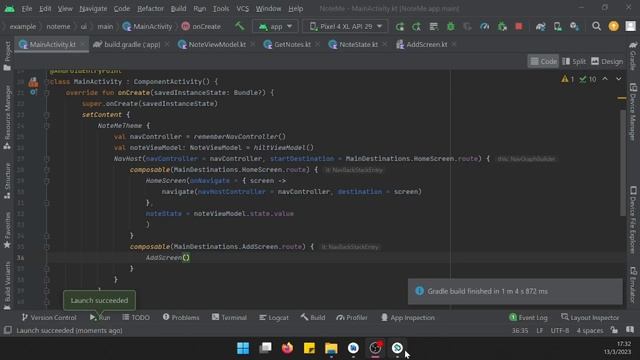640x360 pixels.
Task: Open the Edit menu
Action: (45, 9)
